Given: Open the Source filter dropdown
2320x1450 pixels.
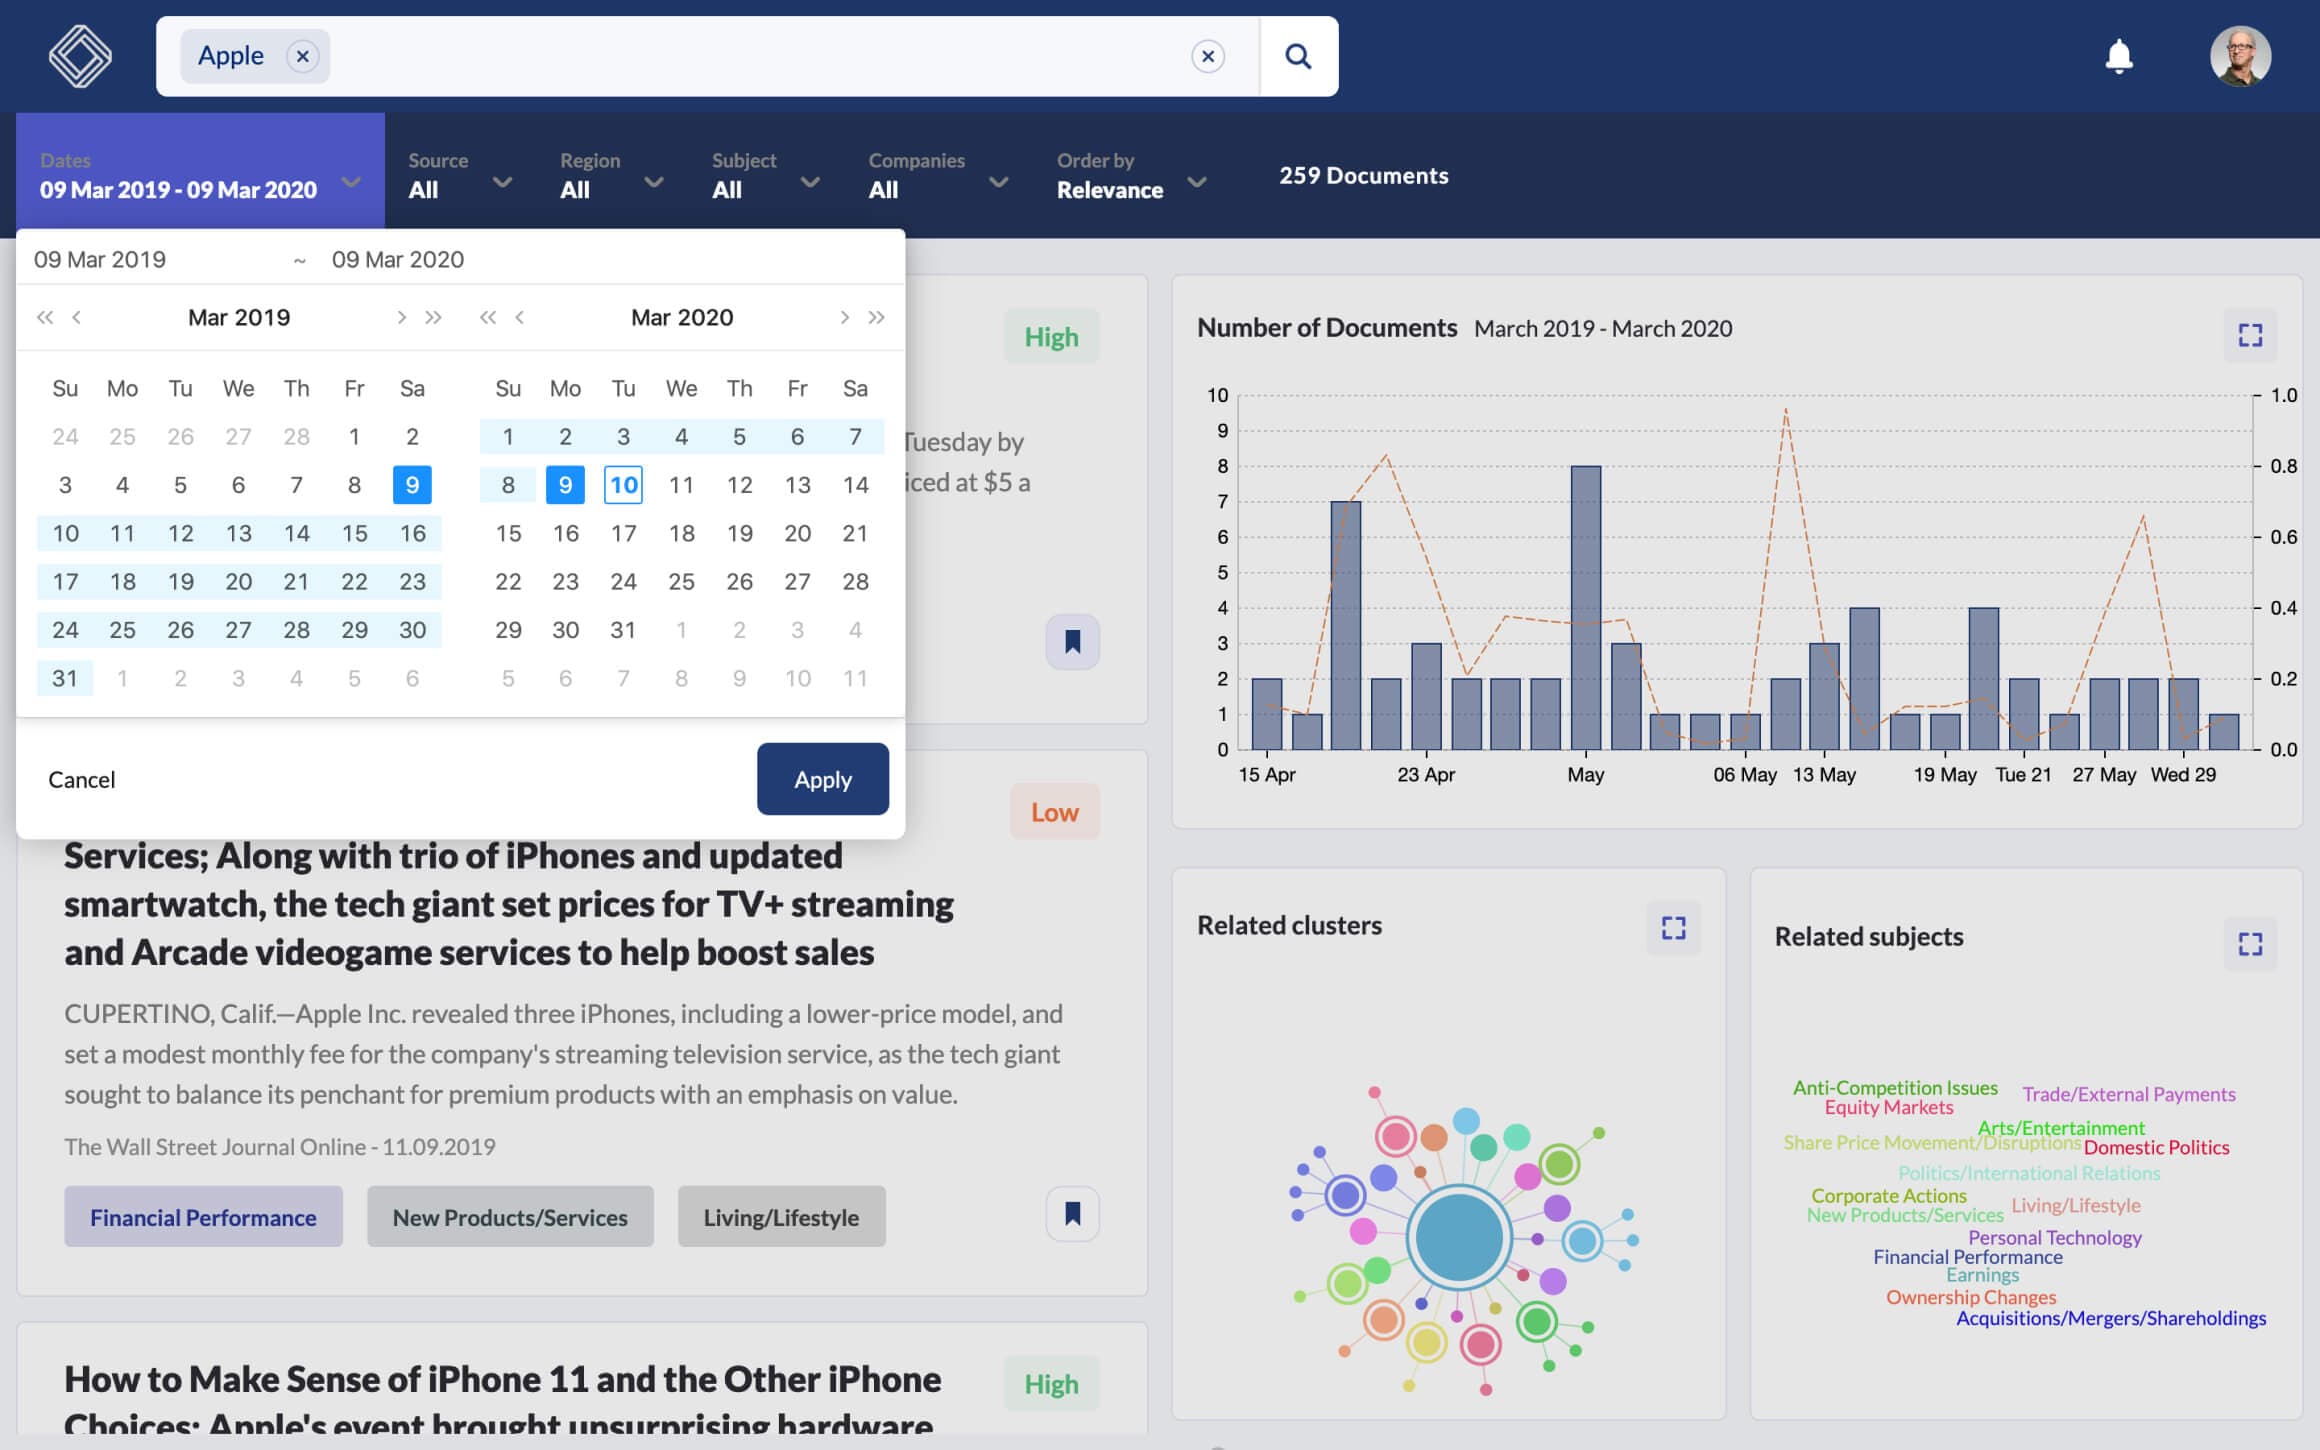Looking at the screenshot, I should point(458,175).
